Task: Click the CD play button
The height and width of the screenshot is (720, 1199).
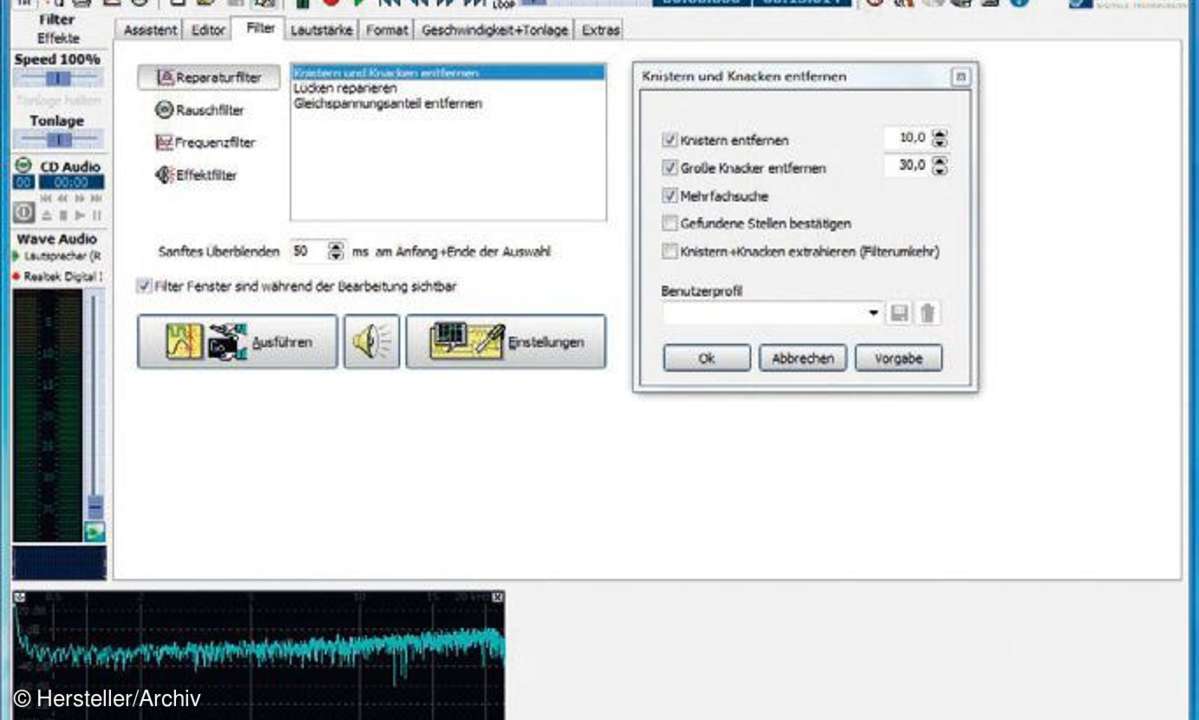Action: pos(80,216)
